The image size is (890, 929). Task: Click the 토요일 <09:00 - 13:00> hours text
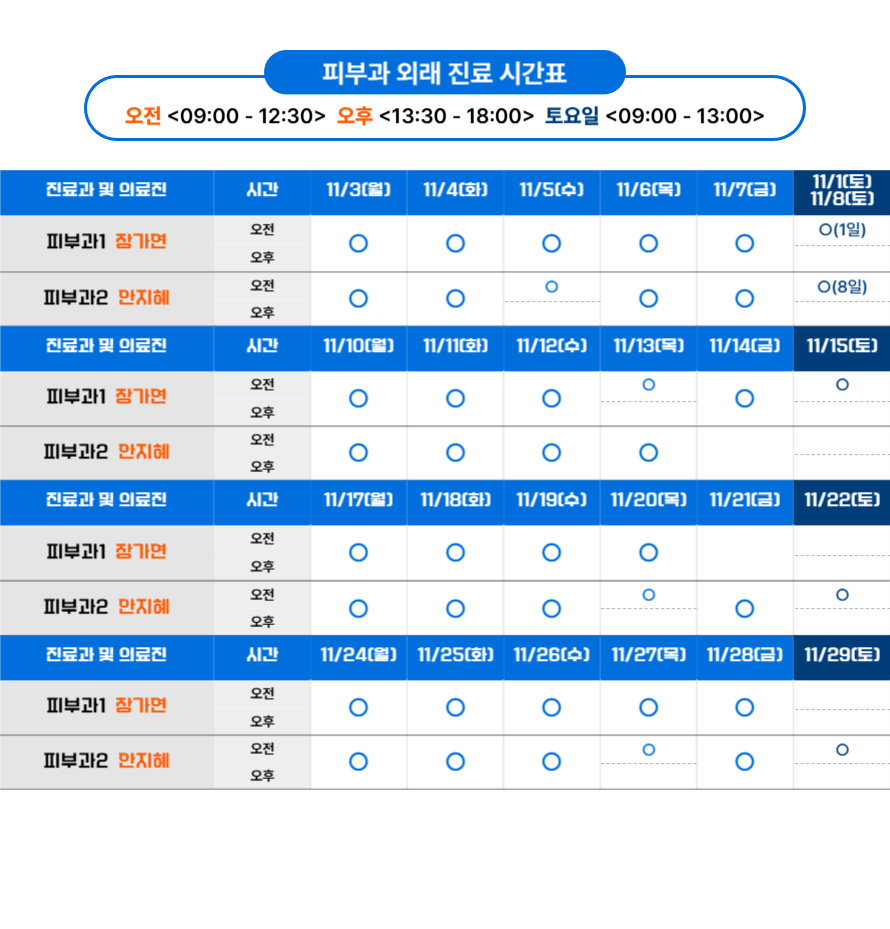point(654,116)
